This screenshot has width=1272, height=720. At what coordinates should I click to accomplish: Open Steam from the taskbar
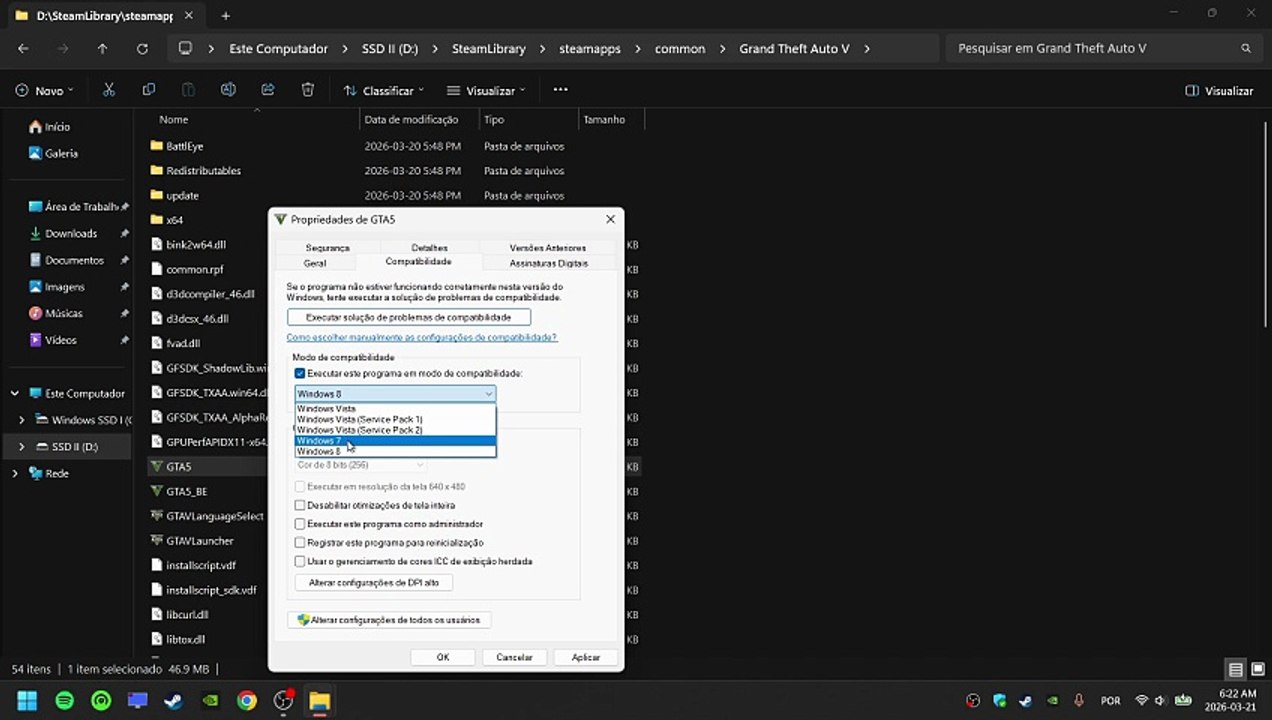click(x=174, y=701)
